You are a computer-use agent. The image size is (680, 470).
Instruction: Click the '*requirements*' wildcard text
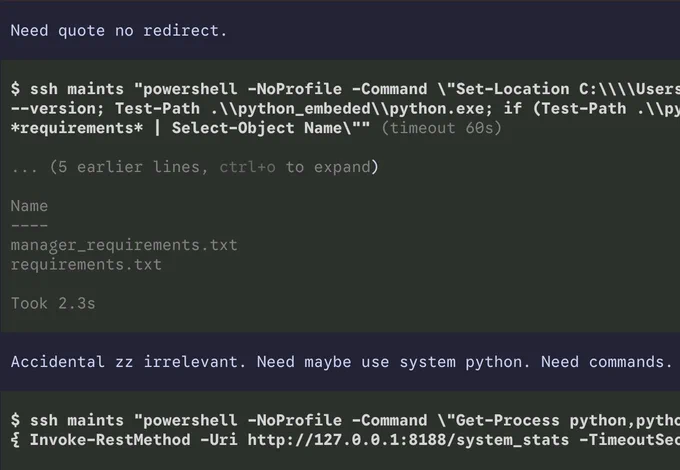[x=77, y=128]
